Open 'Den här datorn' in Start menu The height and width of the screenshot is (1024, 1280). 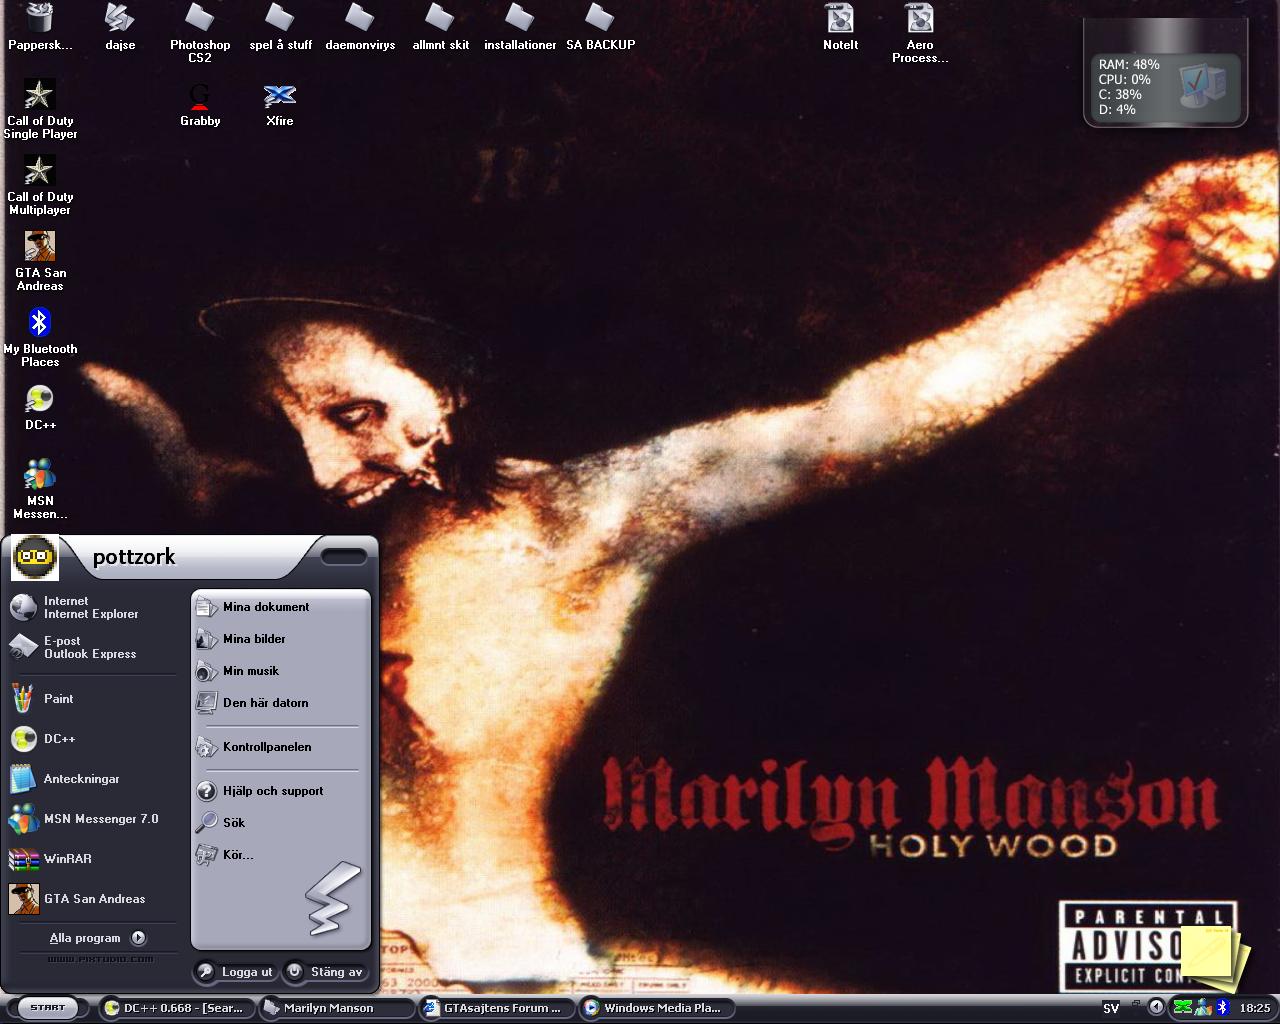pyautogui.click(x=280, y=702)
